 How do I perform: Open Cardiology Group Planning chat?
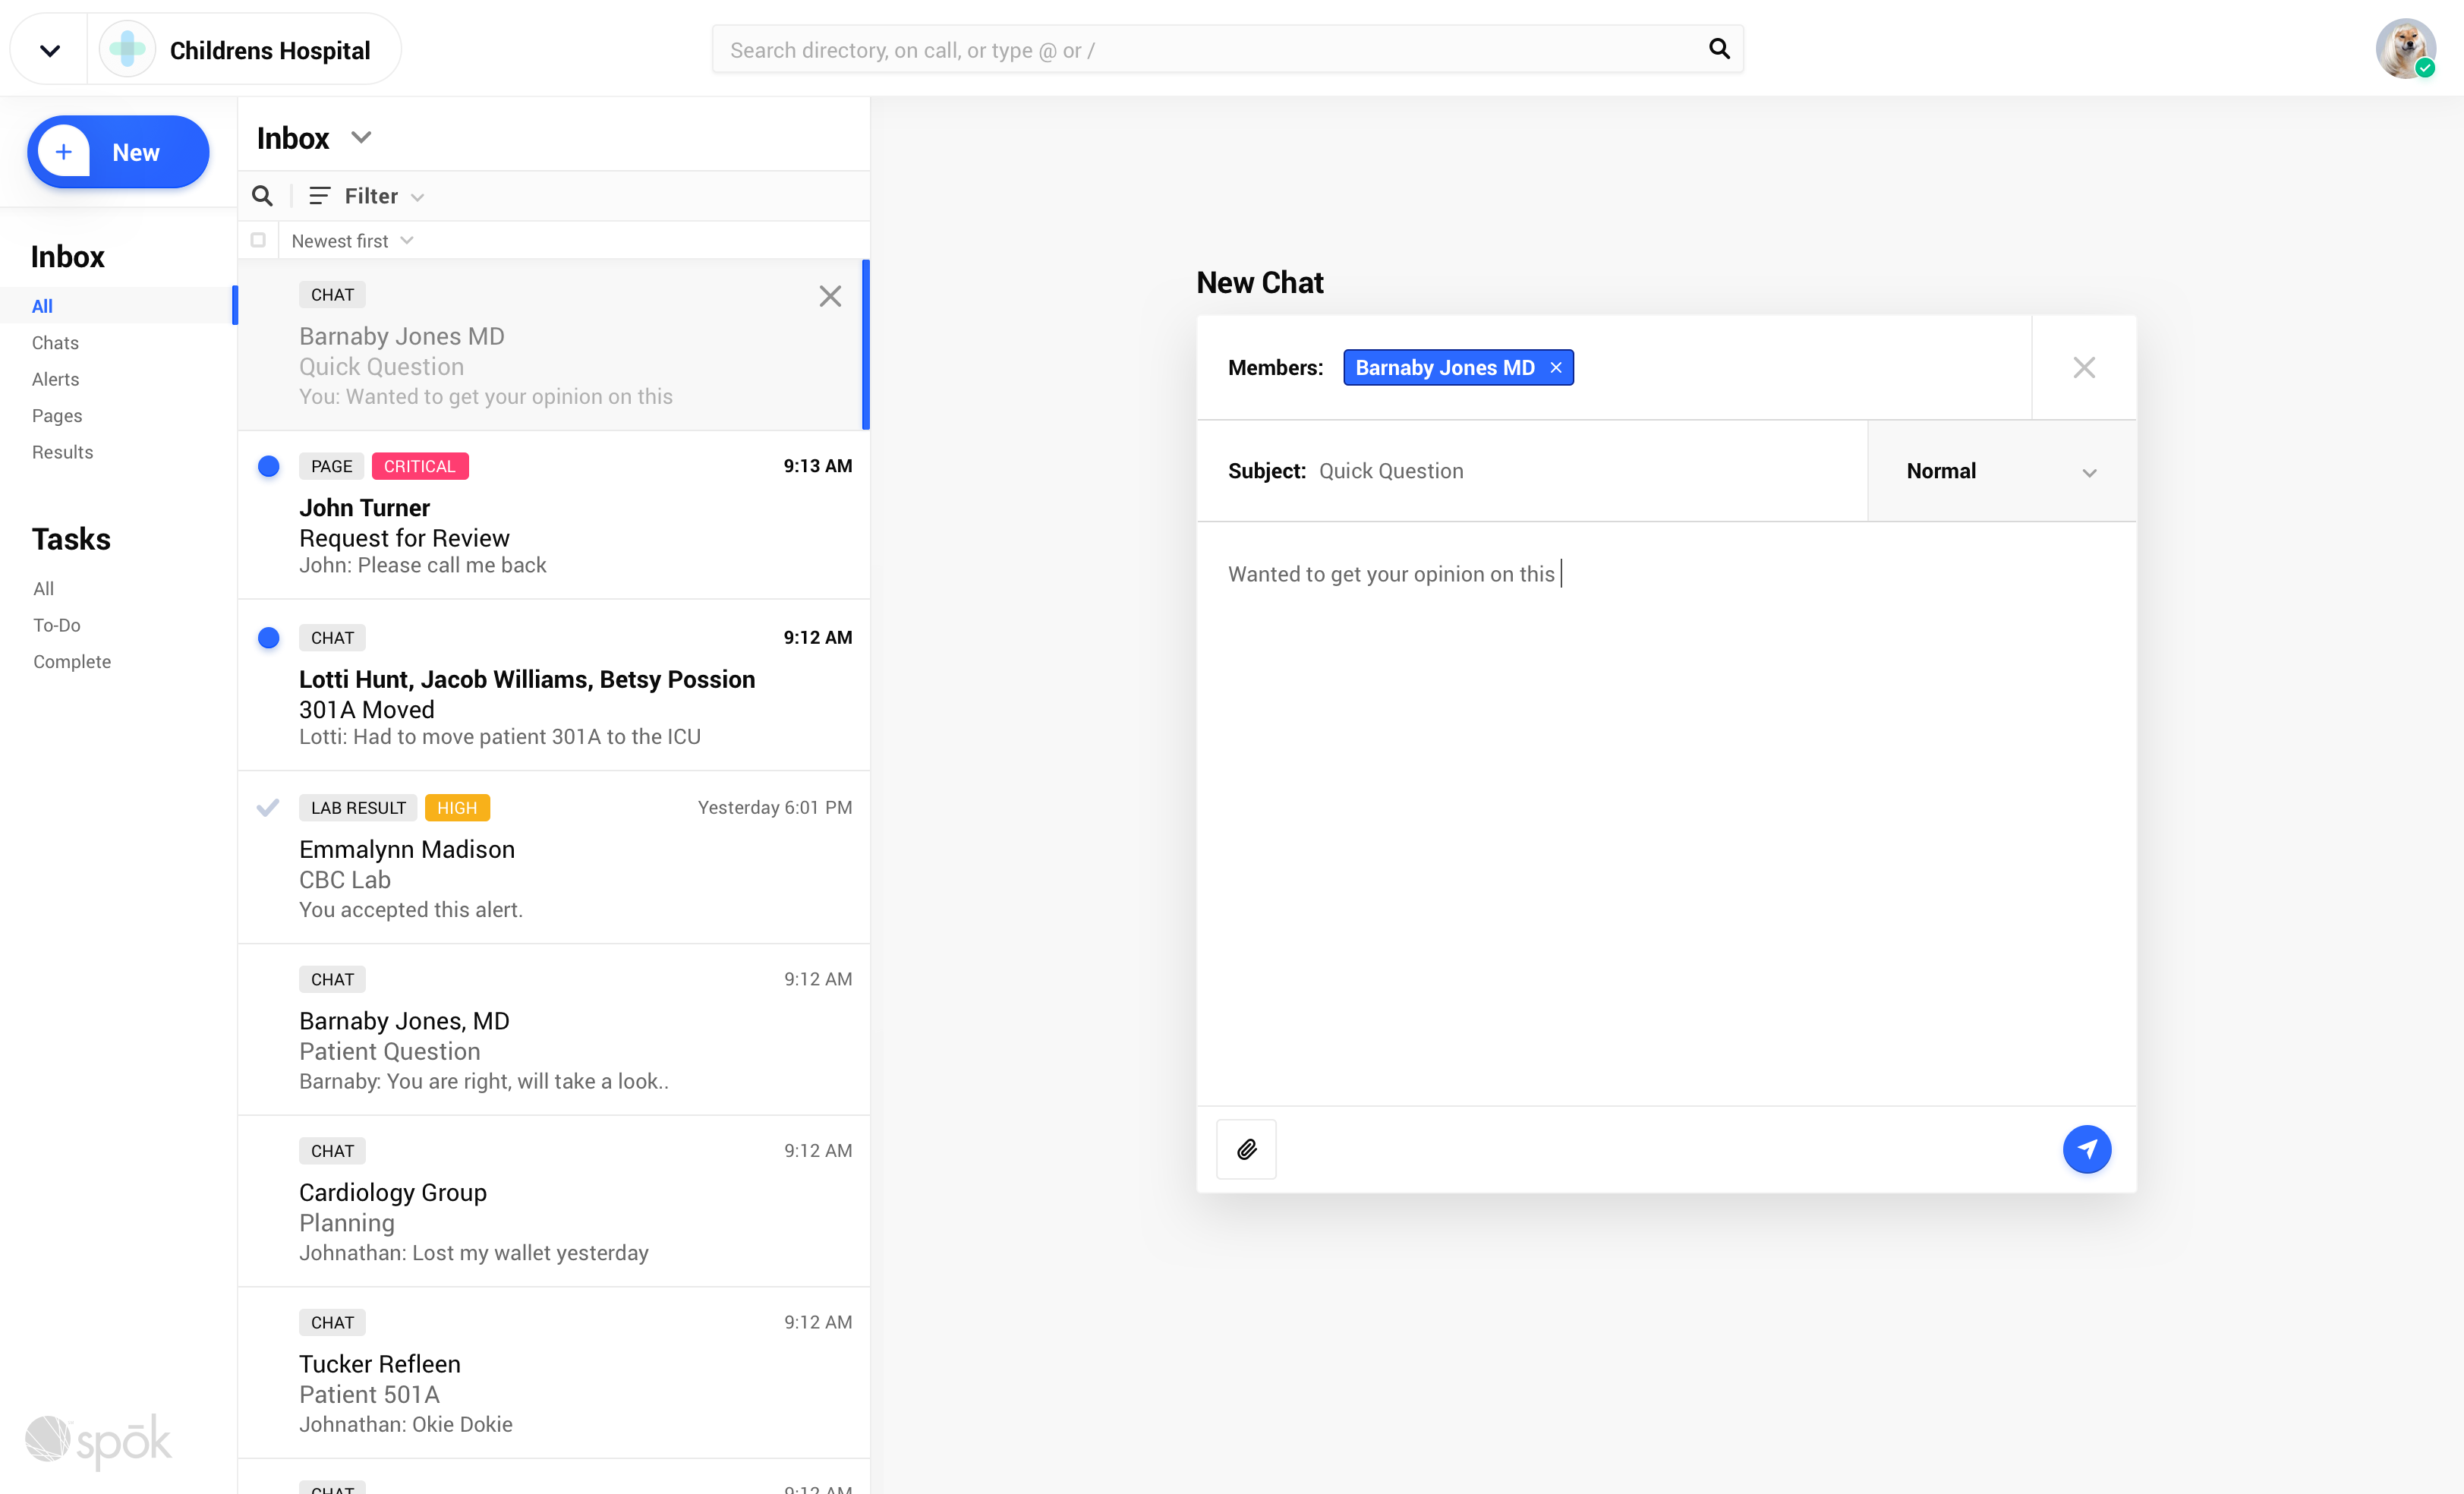(553, 1201)
